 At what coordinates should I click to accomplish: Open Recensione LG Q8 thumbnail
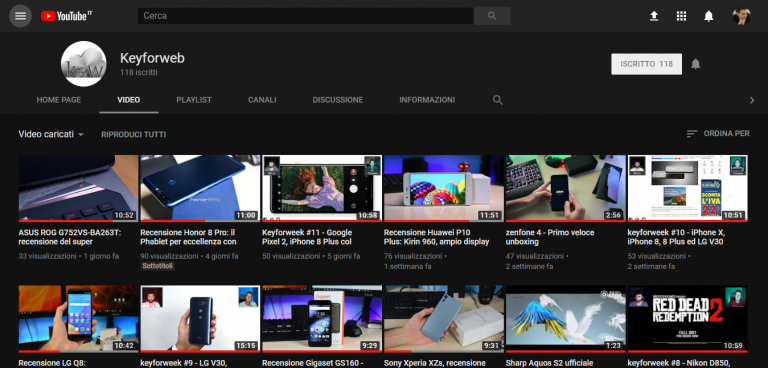click(78, 319)
